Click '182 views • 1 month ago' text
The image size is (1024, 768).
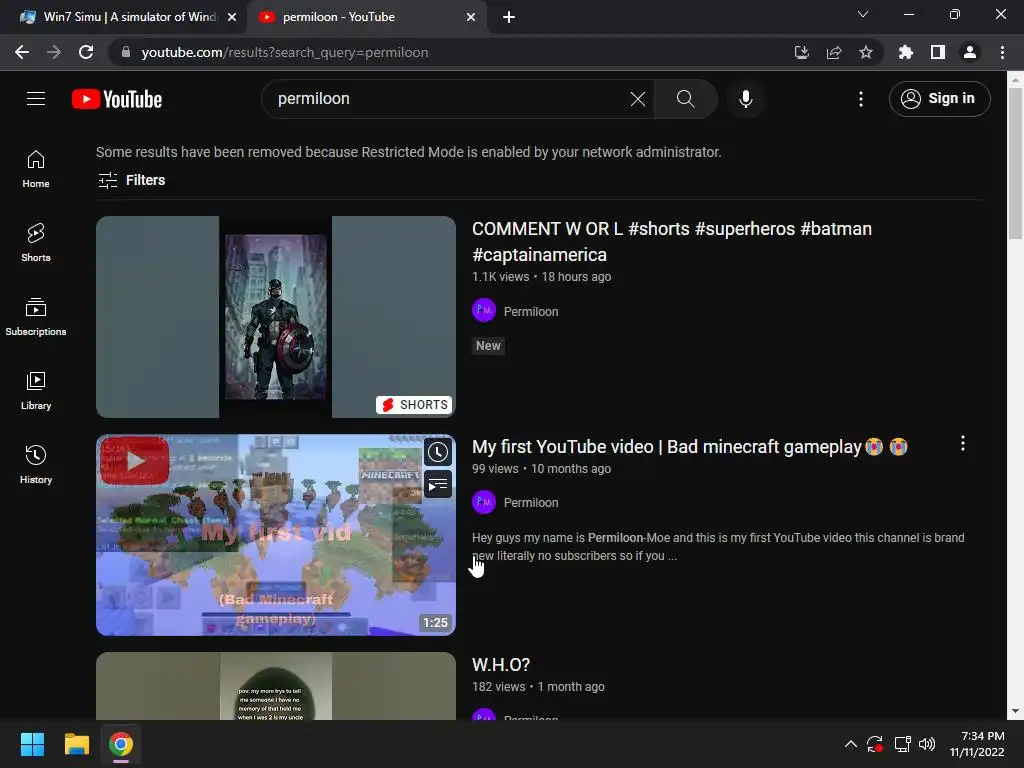538,687
